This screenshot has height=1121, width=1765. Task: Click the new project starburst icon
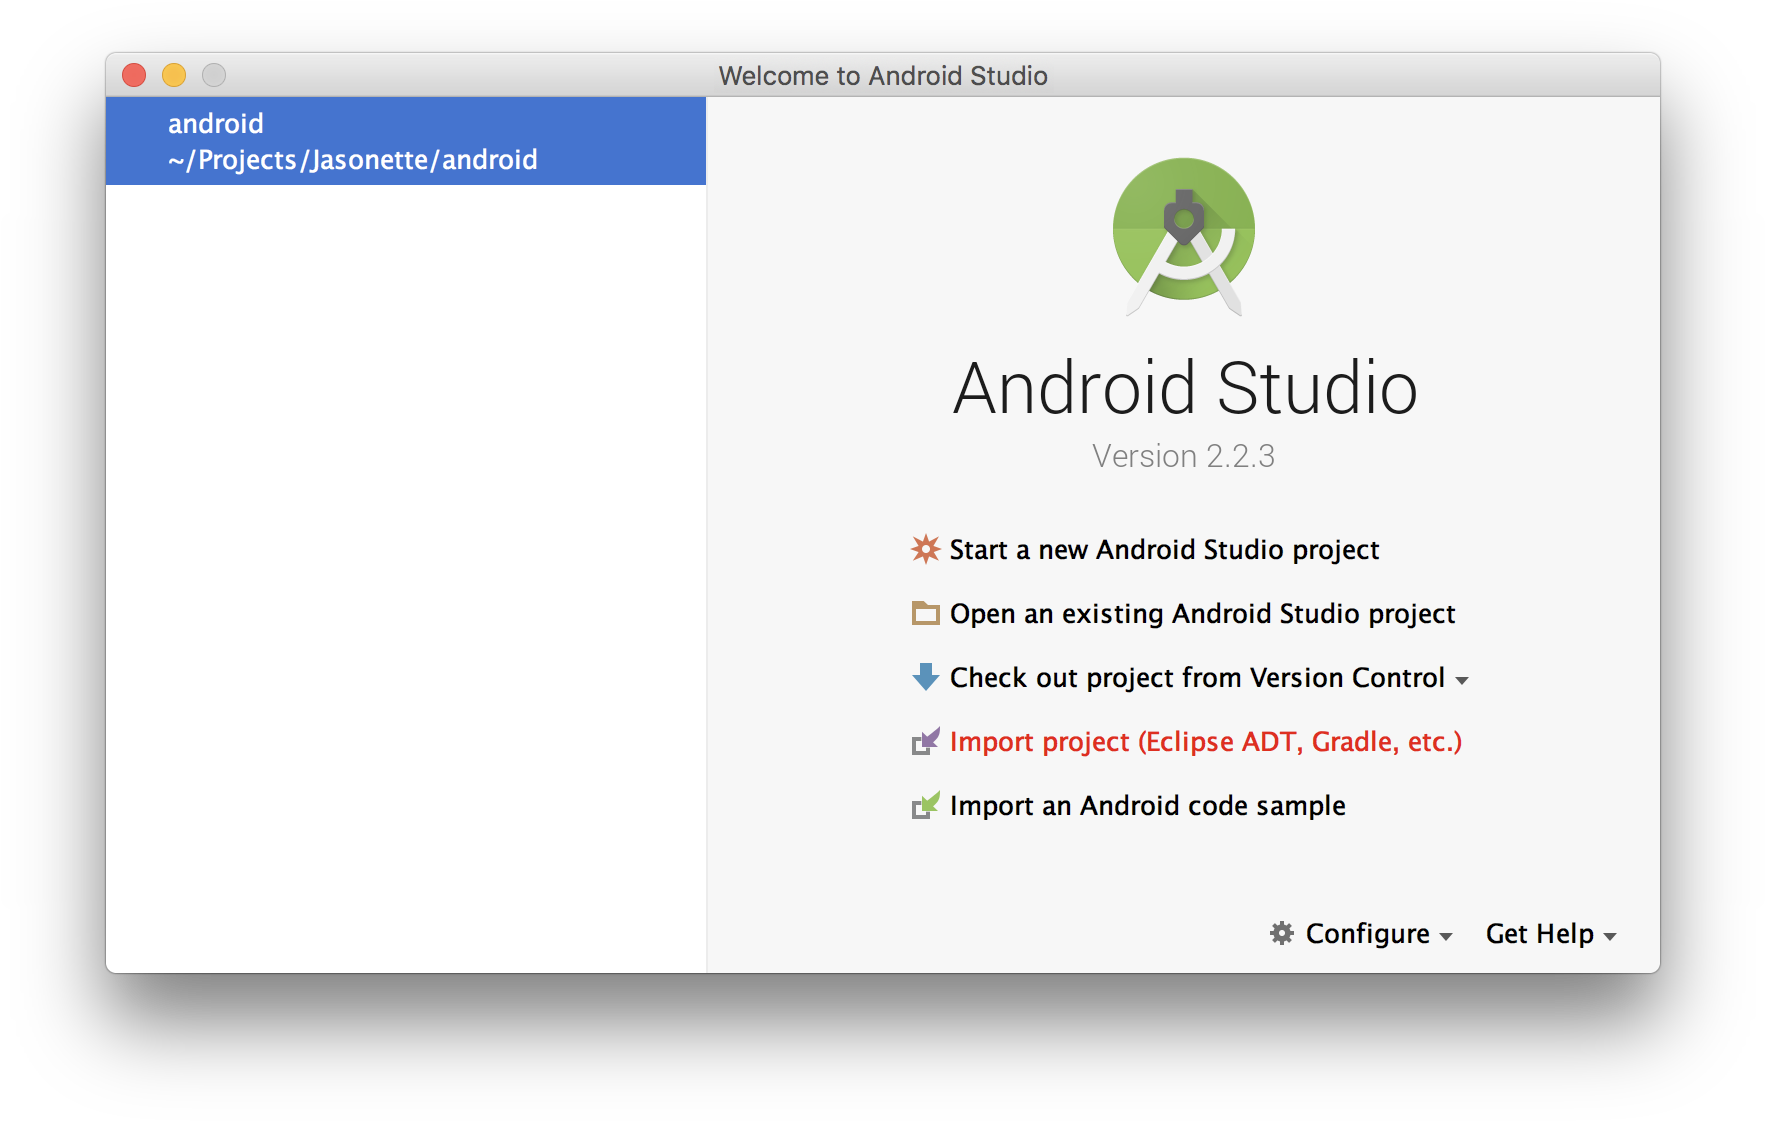click(x=925, y=549)
